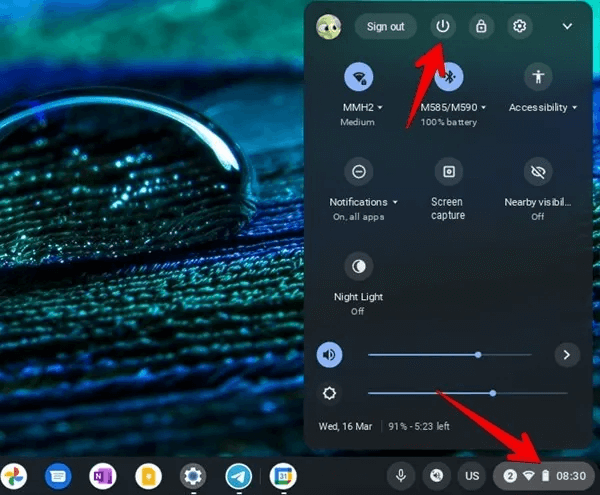Open Google Photos from shelf
This screenshot has height=495, width=600.
tap(13, 476)
